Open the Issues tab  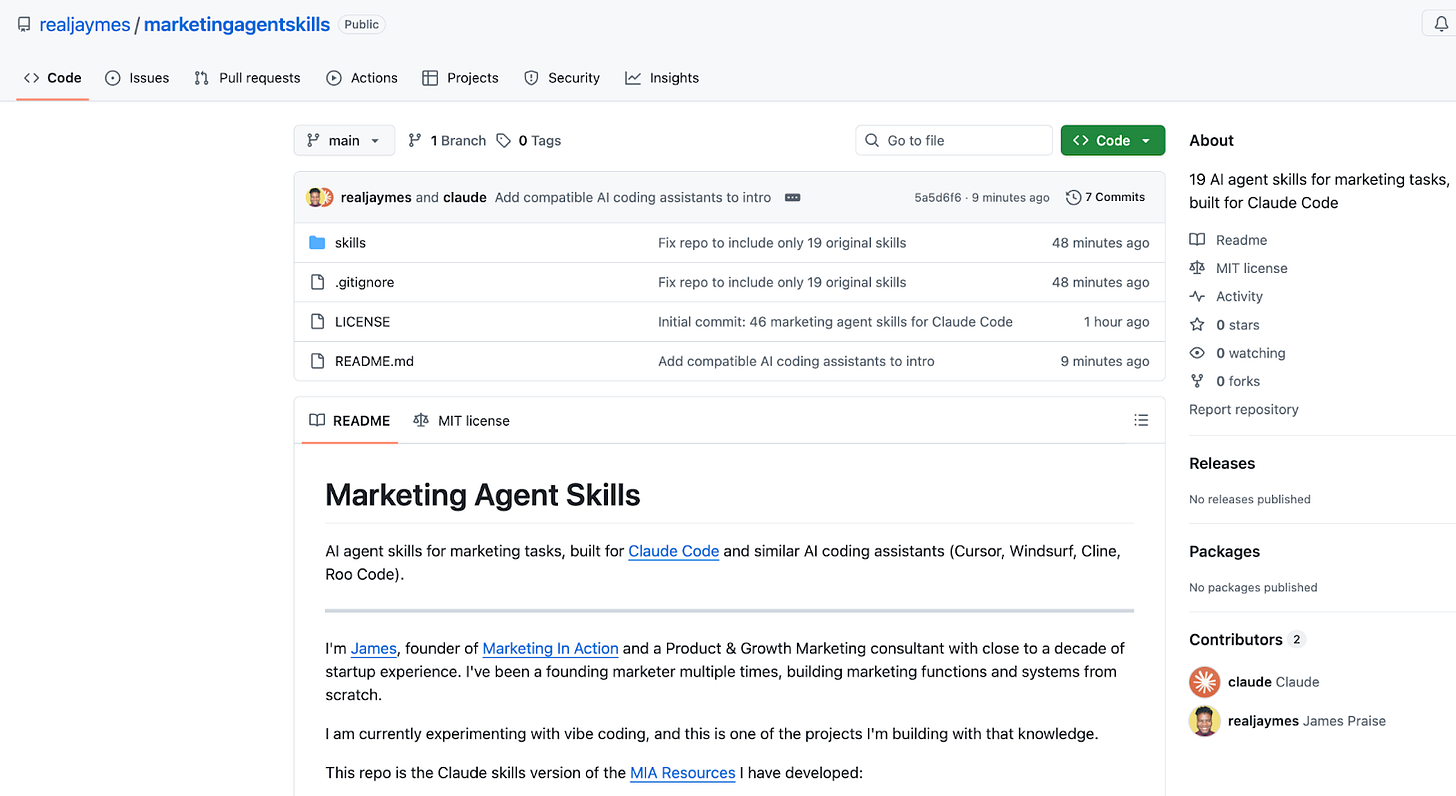[x=137, y=78]
